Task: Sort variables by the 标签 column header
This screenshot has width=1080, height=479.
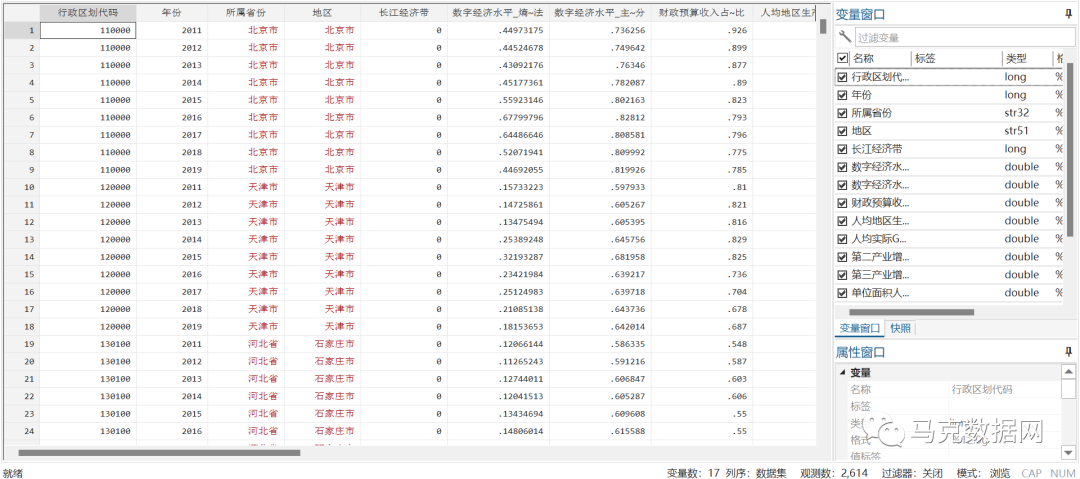Action: tap(956, 59)
